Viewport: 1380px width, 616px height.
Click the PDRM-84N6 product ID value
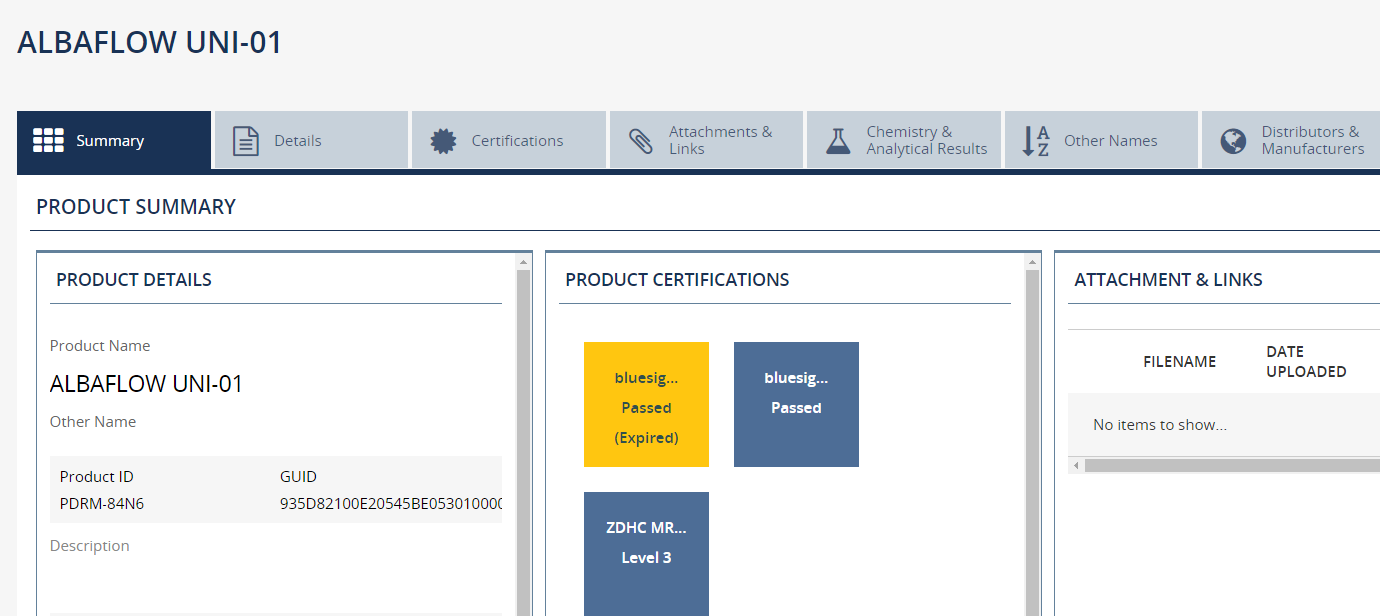tap(102, 504)
